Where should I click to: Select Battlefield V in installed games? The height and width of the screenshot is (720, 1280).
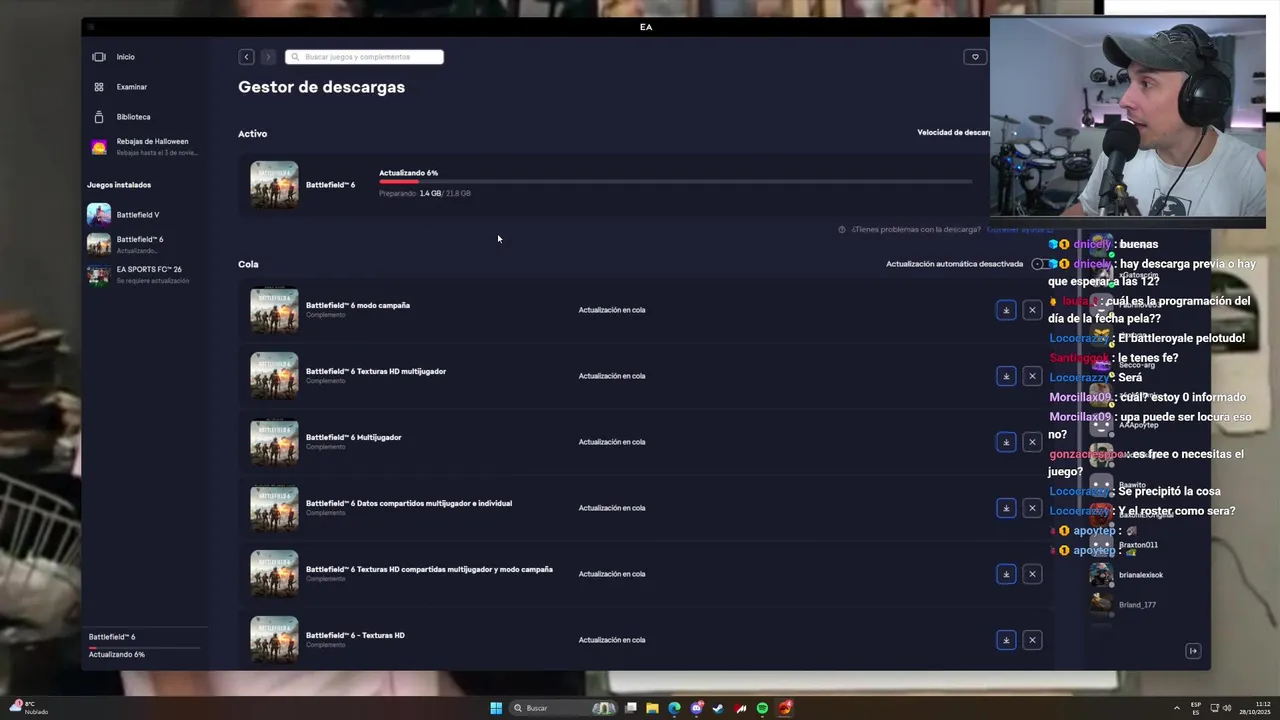coord(138,215)
